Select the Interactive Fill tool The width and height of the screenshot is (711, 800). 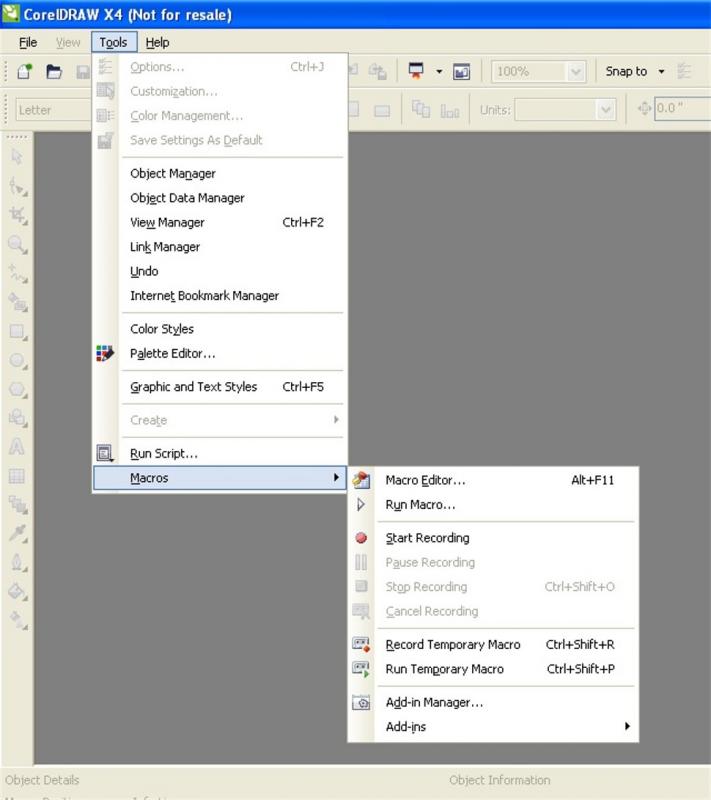[17, 620]
